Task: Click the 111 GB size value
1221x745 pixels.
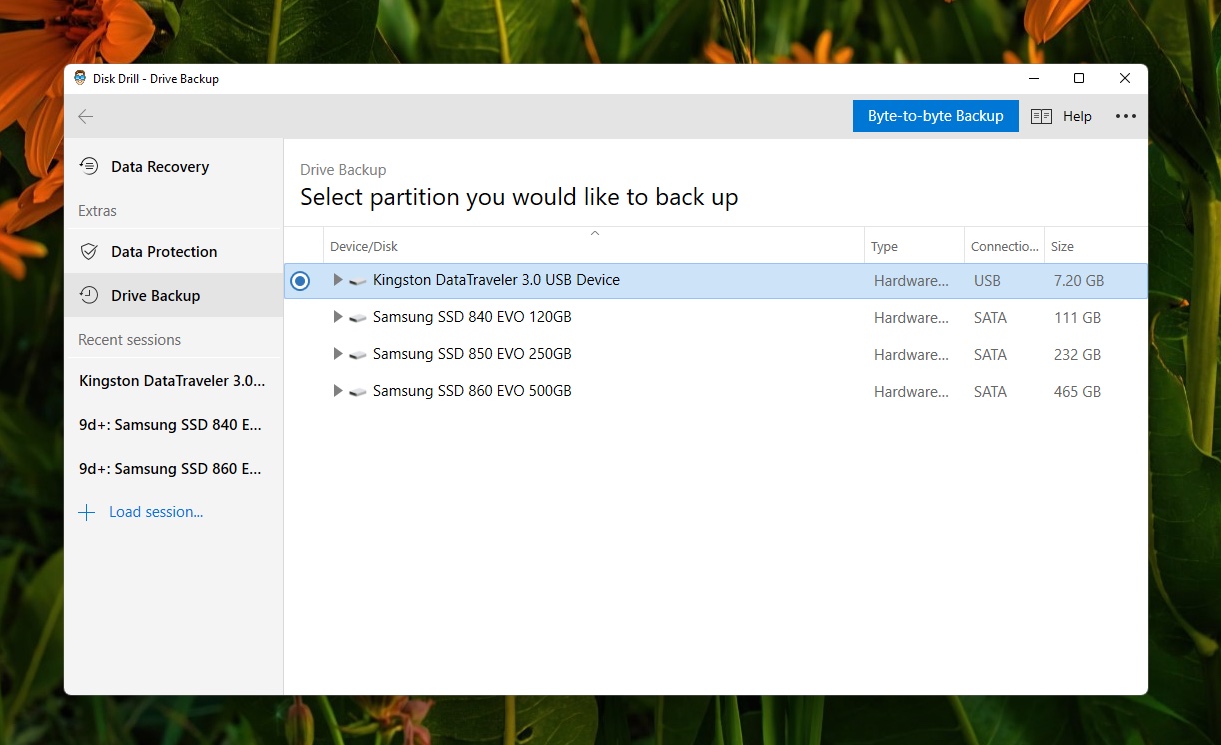Action: [1077, 318]
